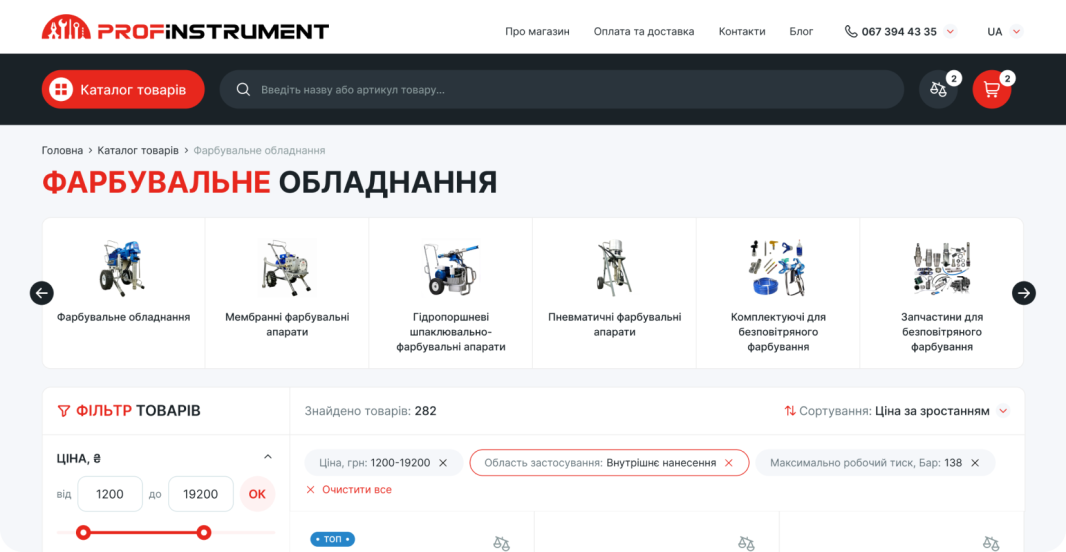Collapse the ЦІНА filter section

click(x=268, y=458)
